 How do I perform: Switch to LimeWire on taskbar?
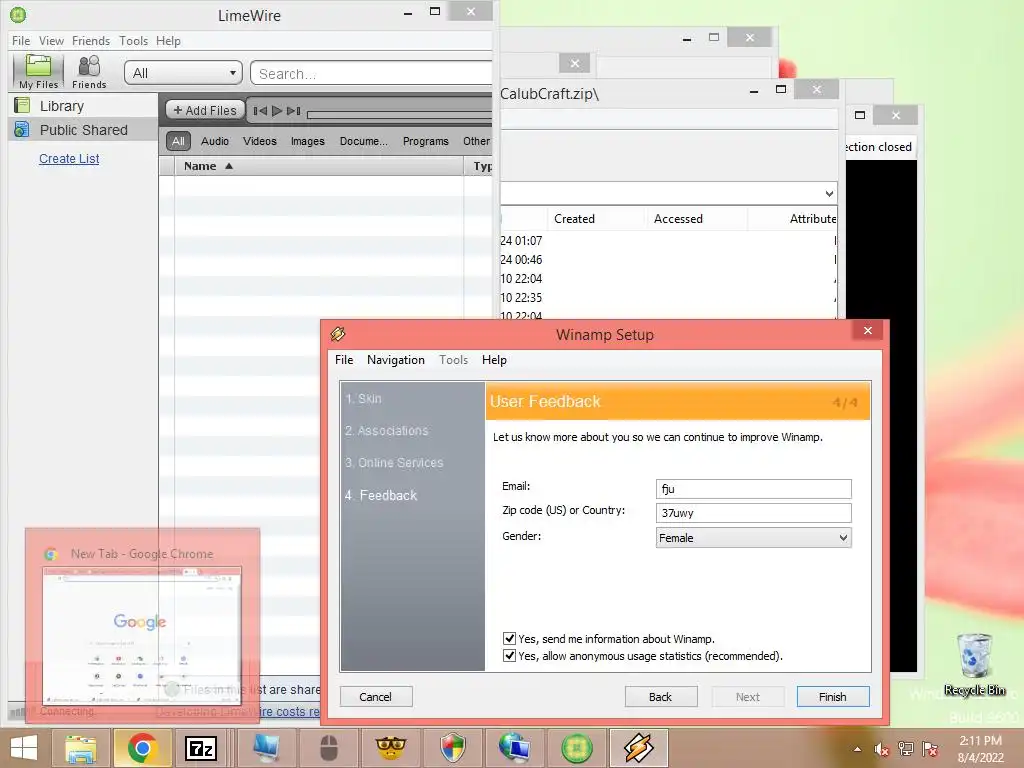pyautogui.click(x=576, y=748)
